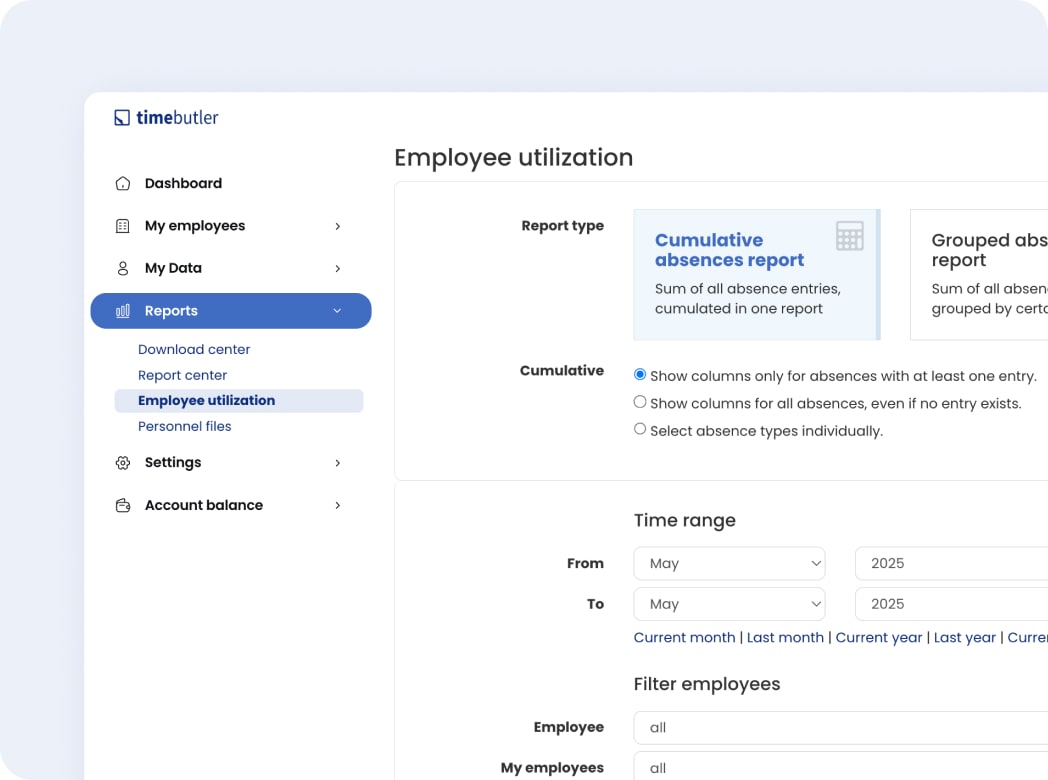Click the Dashboard house icon

[123, 184]
